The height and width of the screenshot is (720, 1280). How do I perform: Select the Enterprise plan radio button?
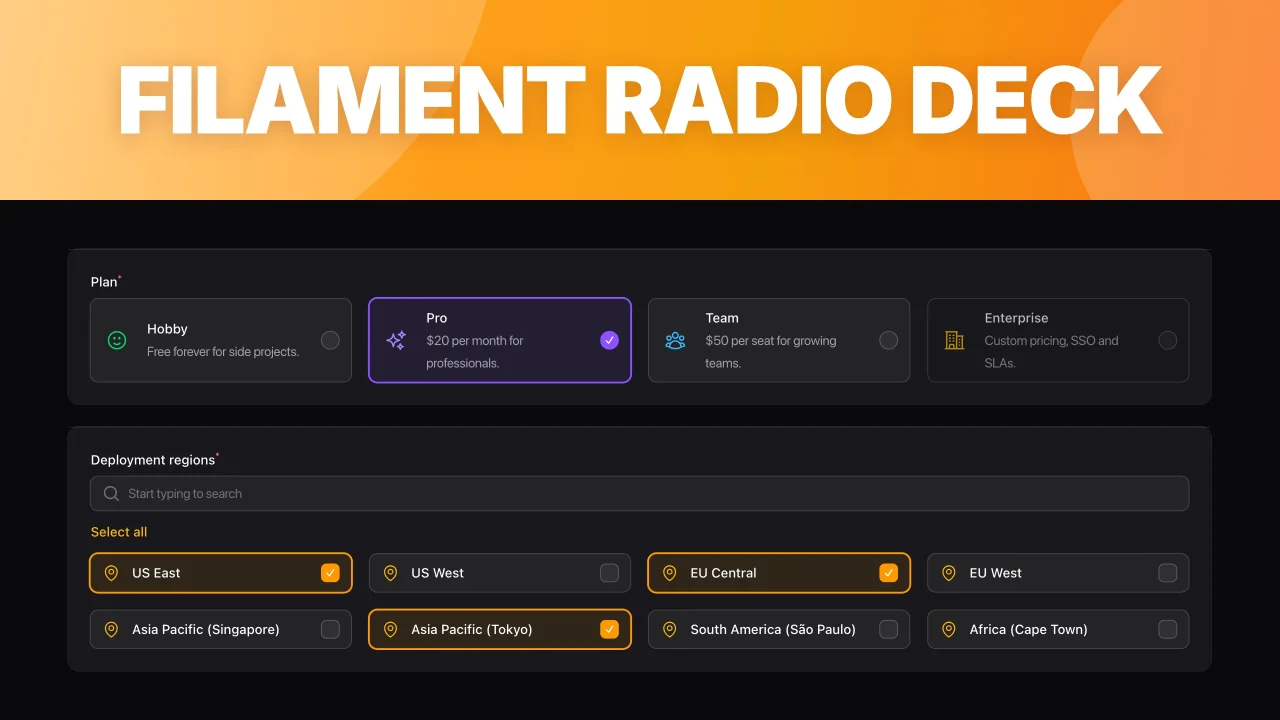pos(1167,340)
